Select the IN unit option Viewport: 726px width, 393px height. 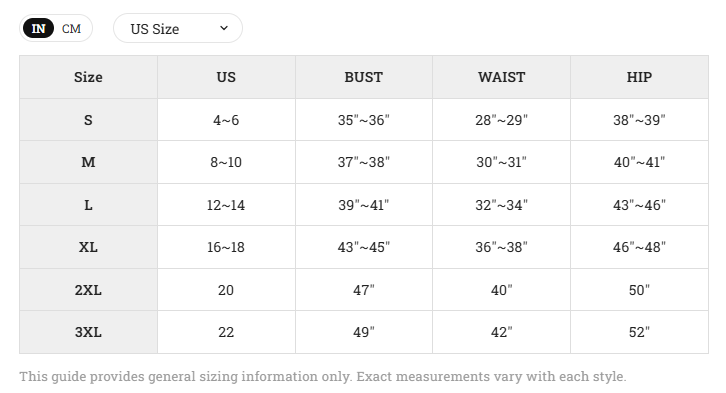point(38,29)
